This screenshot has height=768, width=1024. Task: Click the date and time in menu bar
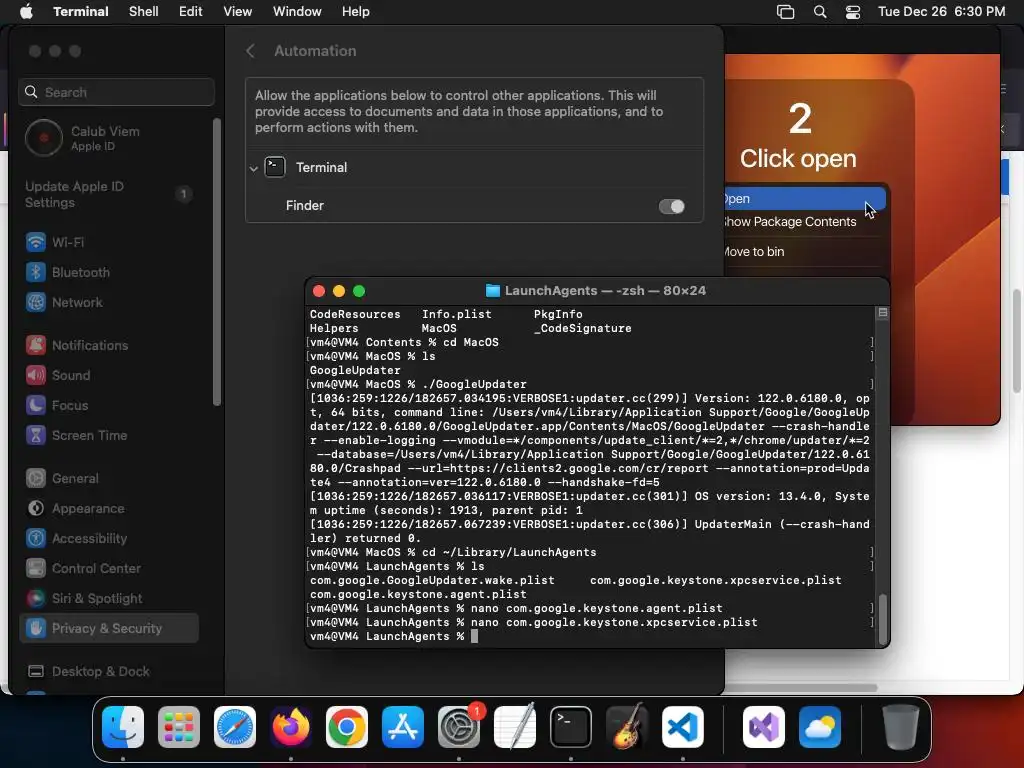[941, 11]
